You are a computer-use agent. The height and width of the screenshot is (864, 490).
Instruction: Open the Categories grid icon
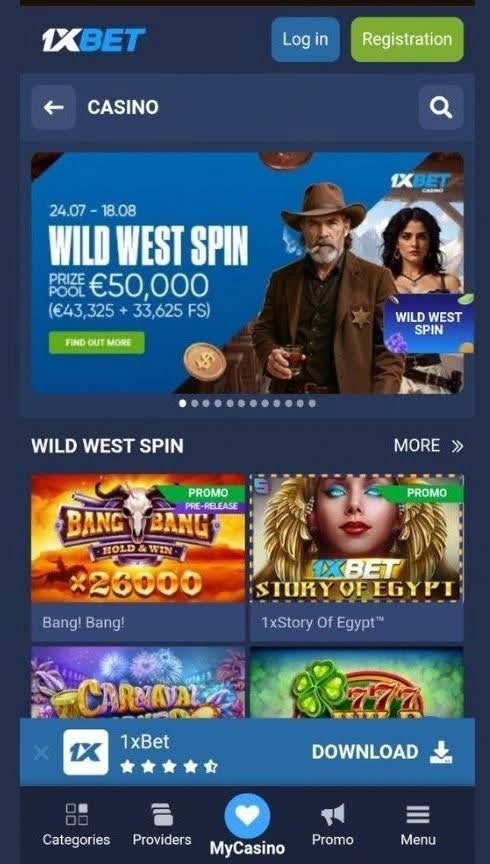click(x=77, y=814)
